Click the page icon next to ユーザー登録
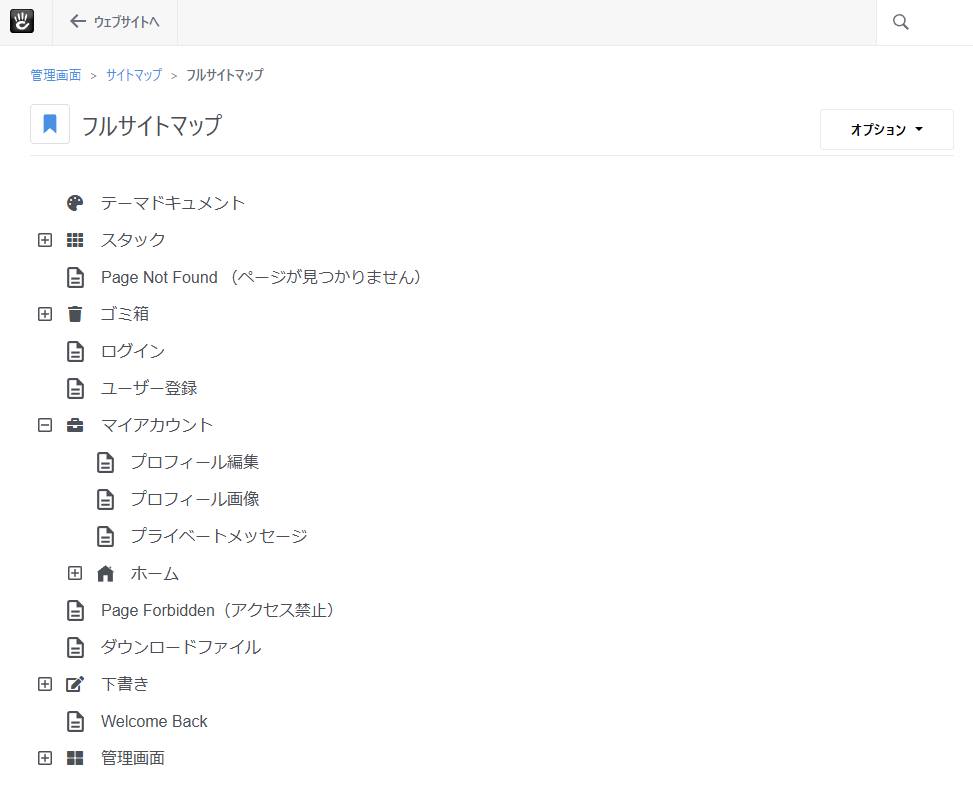The height and width of the screenshot is (786, 973). [x=75, y=388]
